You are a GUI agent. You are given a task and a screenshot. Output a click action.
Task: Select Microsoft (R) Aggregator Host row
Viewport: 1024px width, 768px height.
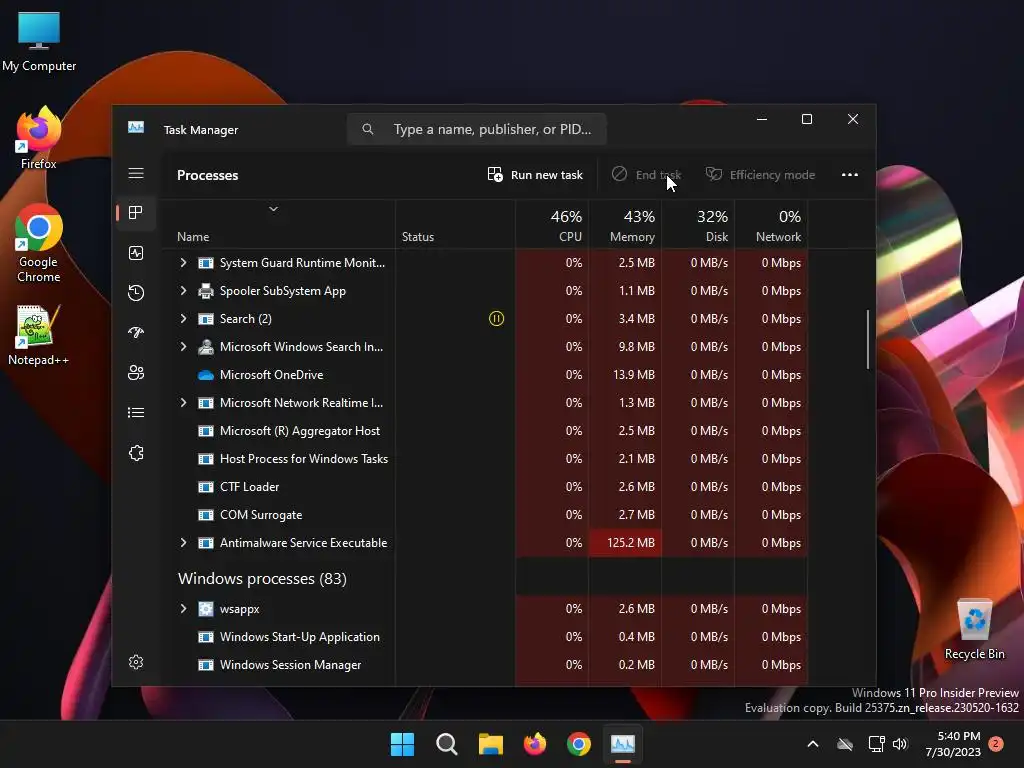[483, 431]
